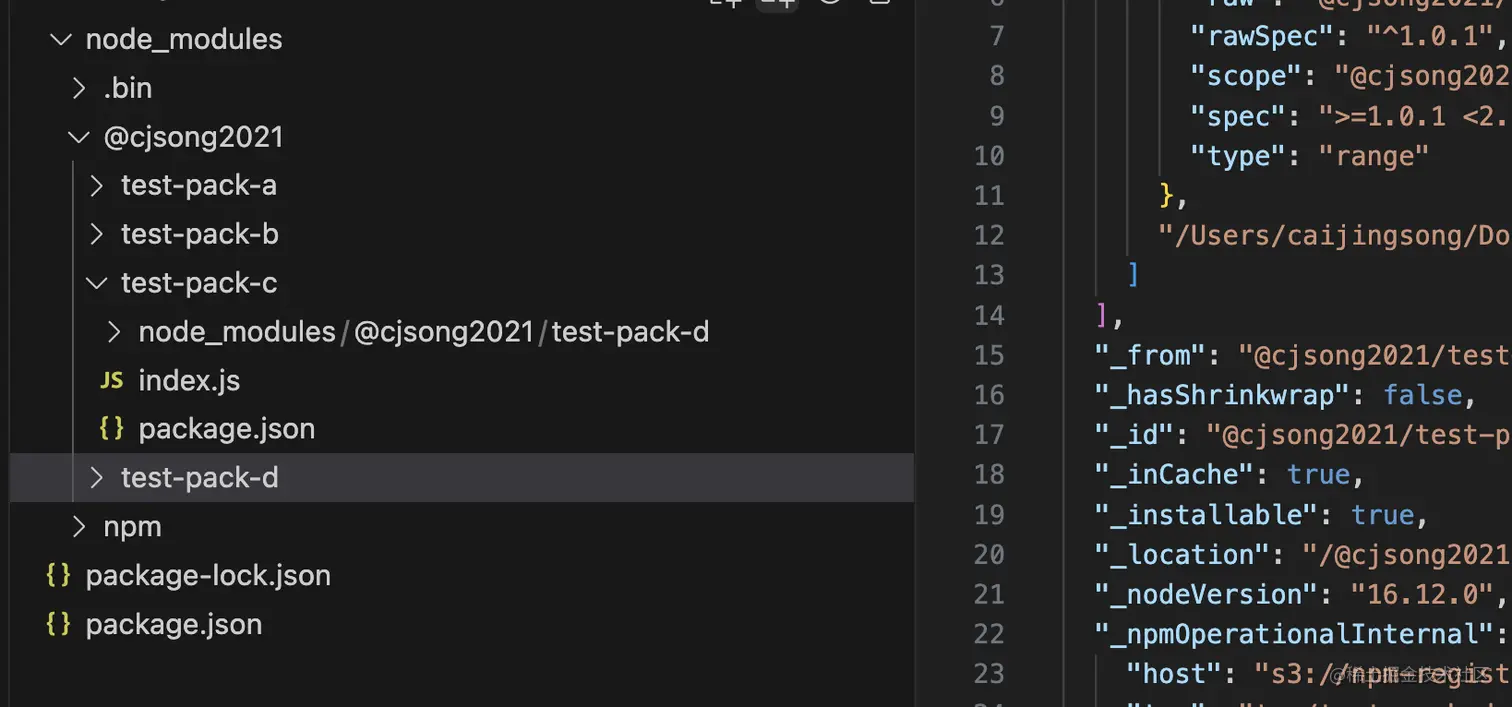Click the nested @cjsong2021 compact path segment
Screen dimensions: 1512x707
pyautogui.click(x=444, y=332)
